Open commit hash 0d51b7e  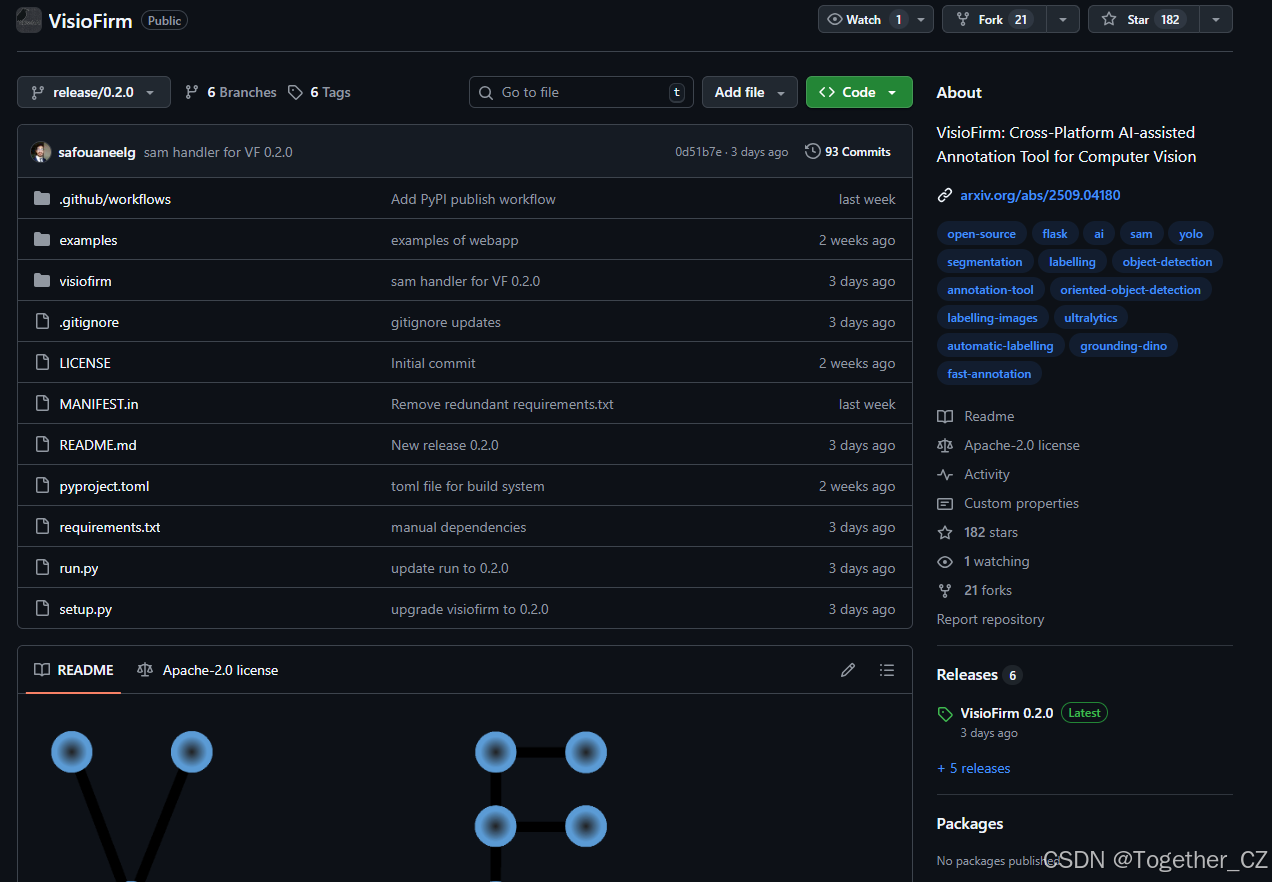(x=697, y=152)
